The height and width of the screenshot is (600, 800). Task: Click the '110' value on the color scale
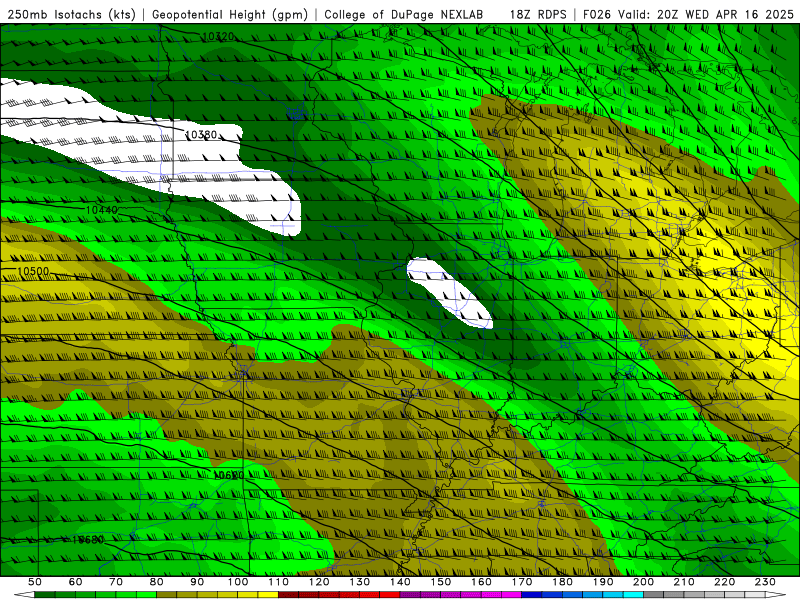pyautogui.click(x=278, y=582)
